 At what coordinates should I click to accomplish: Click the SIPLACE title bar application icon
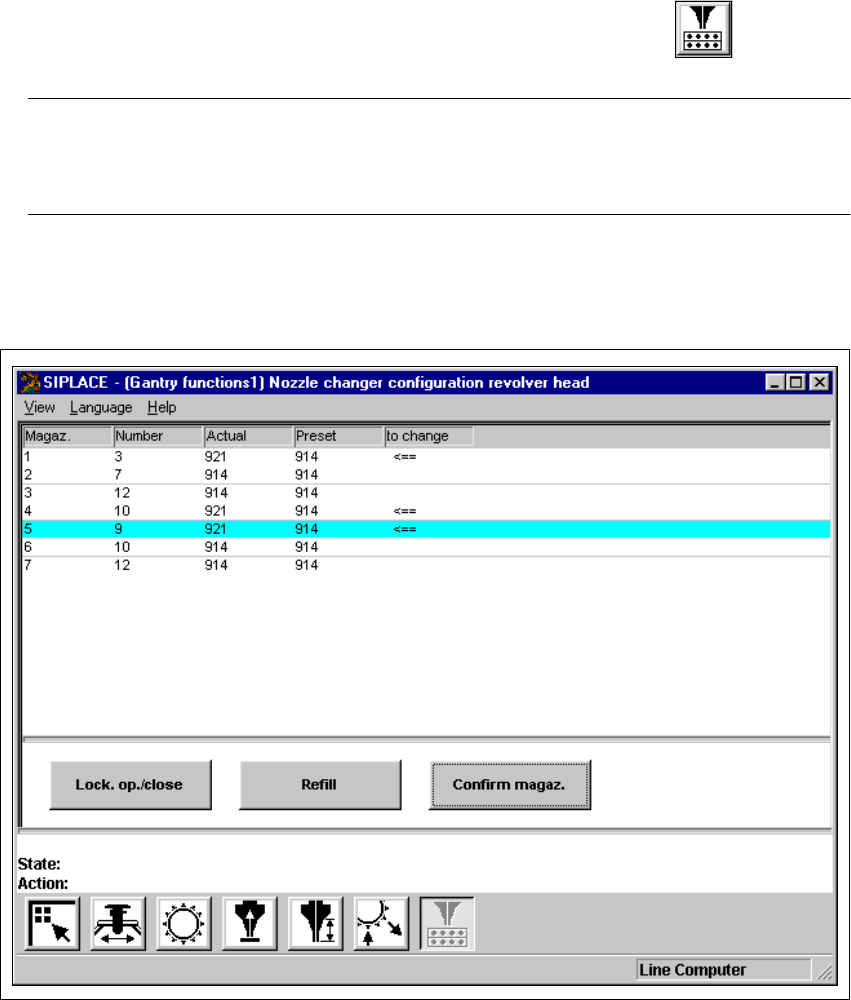click(x=29, y=382)
